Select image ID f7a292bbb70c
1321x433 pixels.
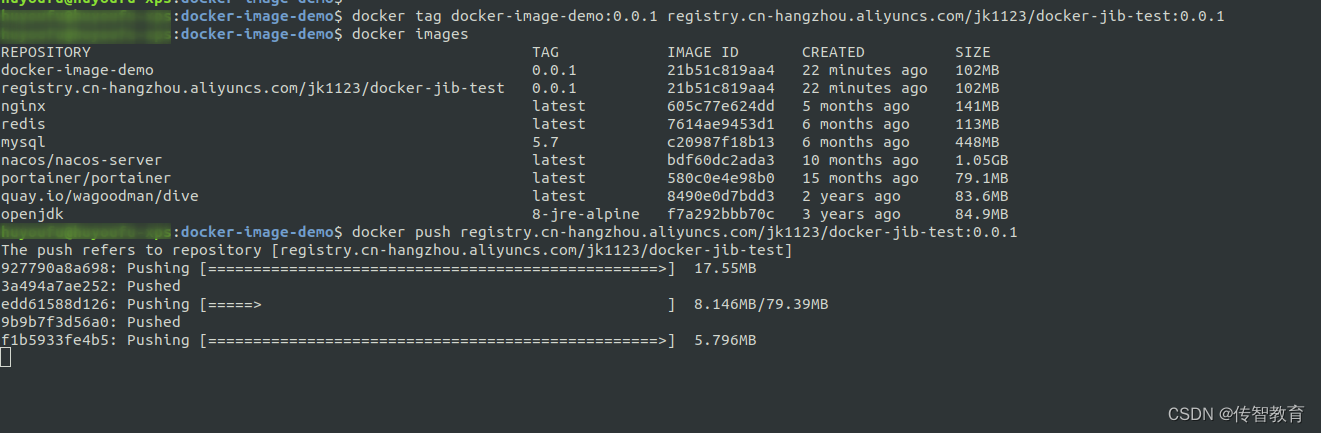pos(721,214)
